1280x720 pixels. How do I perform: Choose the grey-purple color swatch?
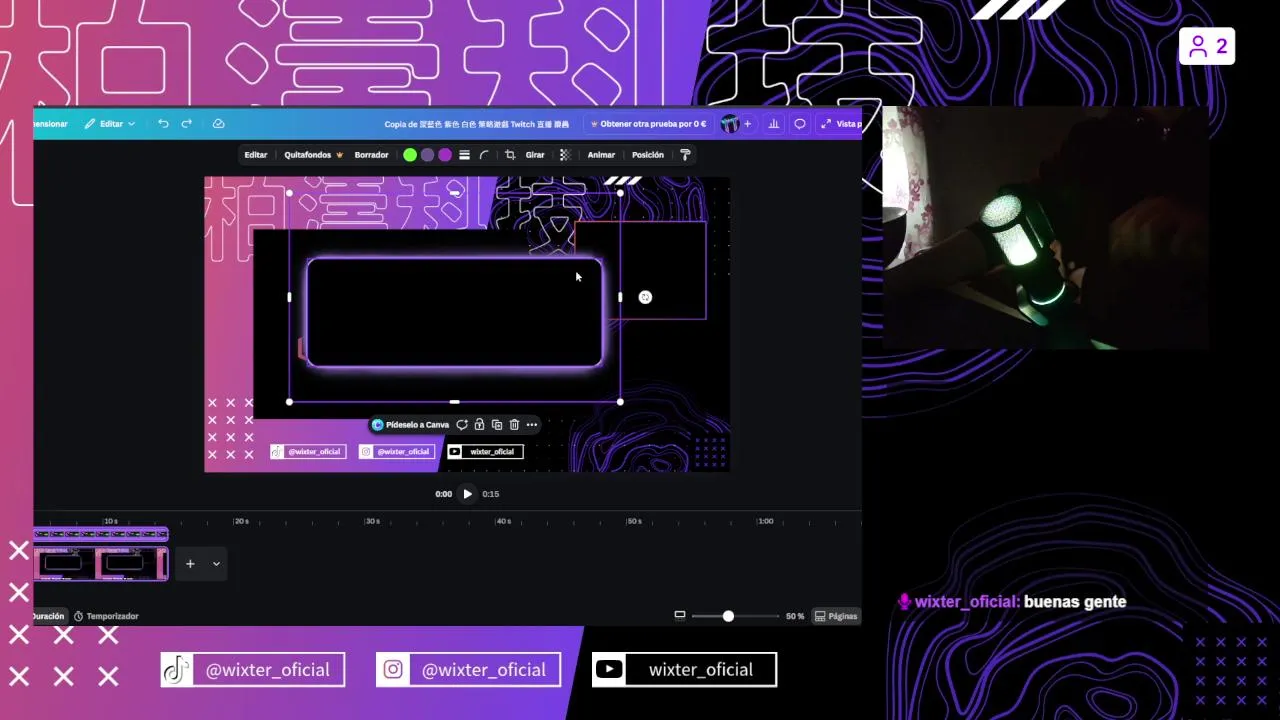[x=427, y=155]
